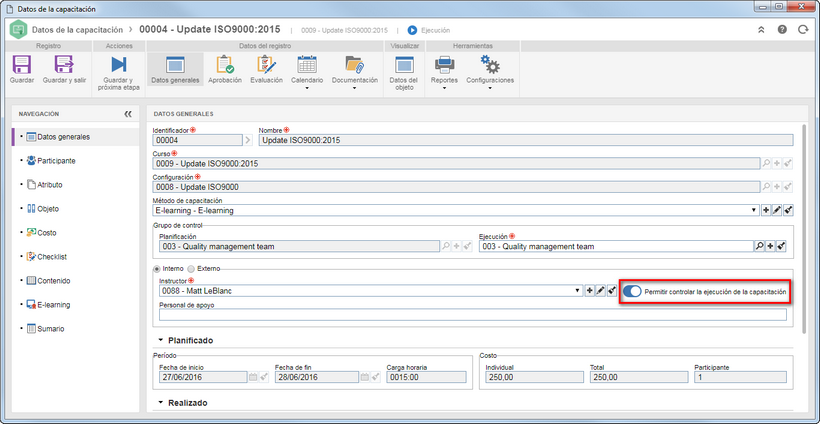Click the search icon in Curso field

pyautogui.click(x=766, y=164)
